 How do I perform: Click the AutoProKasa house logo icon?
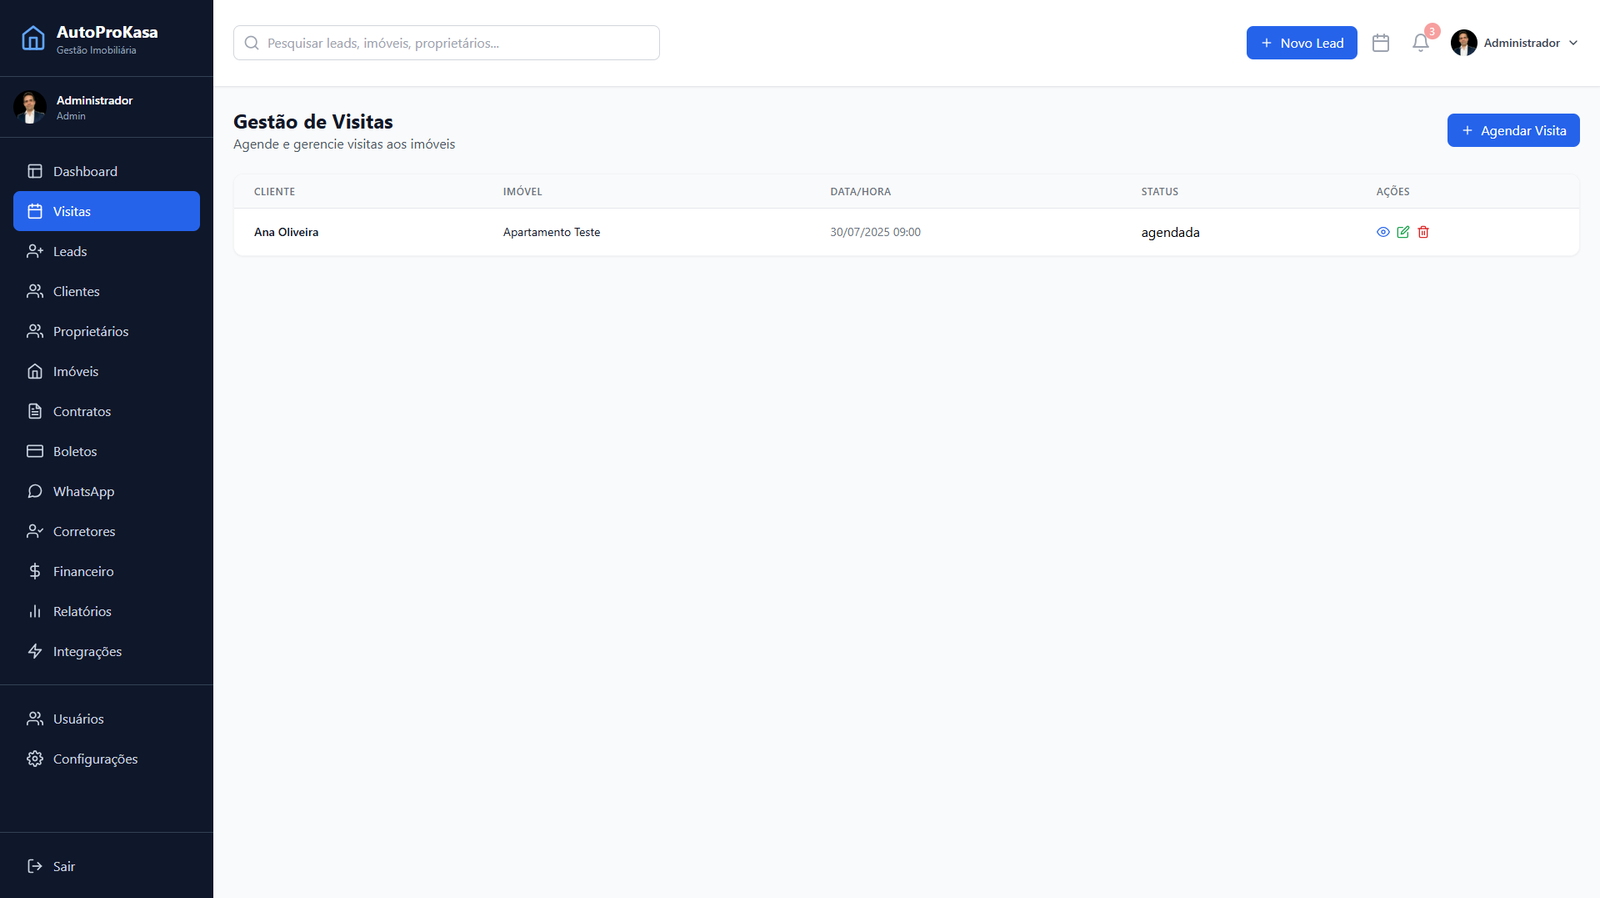pyautogui.click(x=33, y=39)
